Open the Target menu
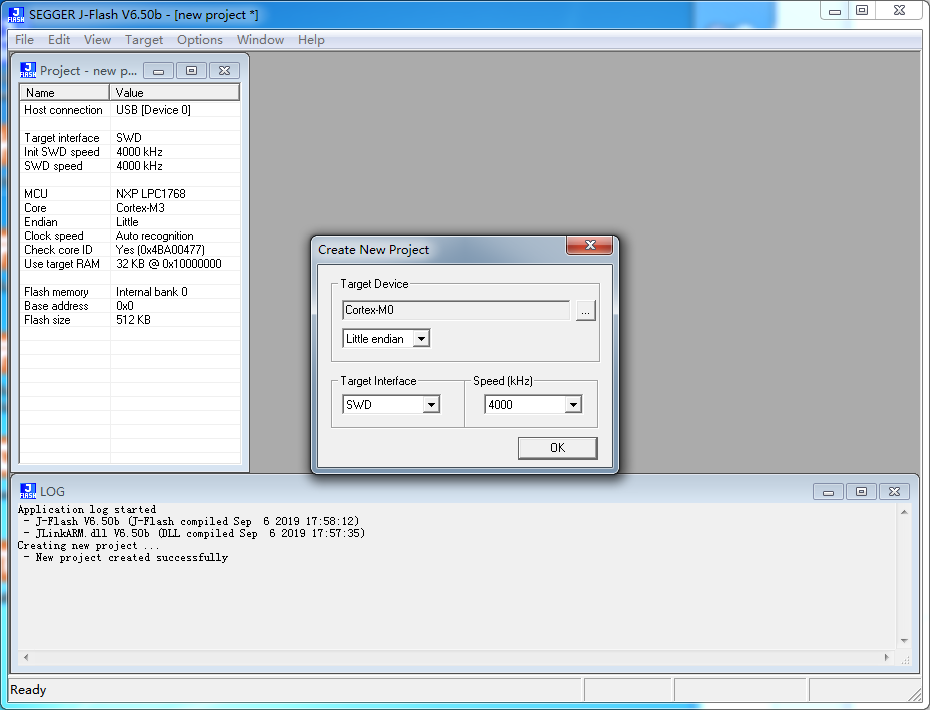 [x=144, y=40]
